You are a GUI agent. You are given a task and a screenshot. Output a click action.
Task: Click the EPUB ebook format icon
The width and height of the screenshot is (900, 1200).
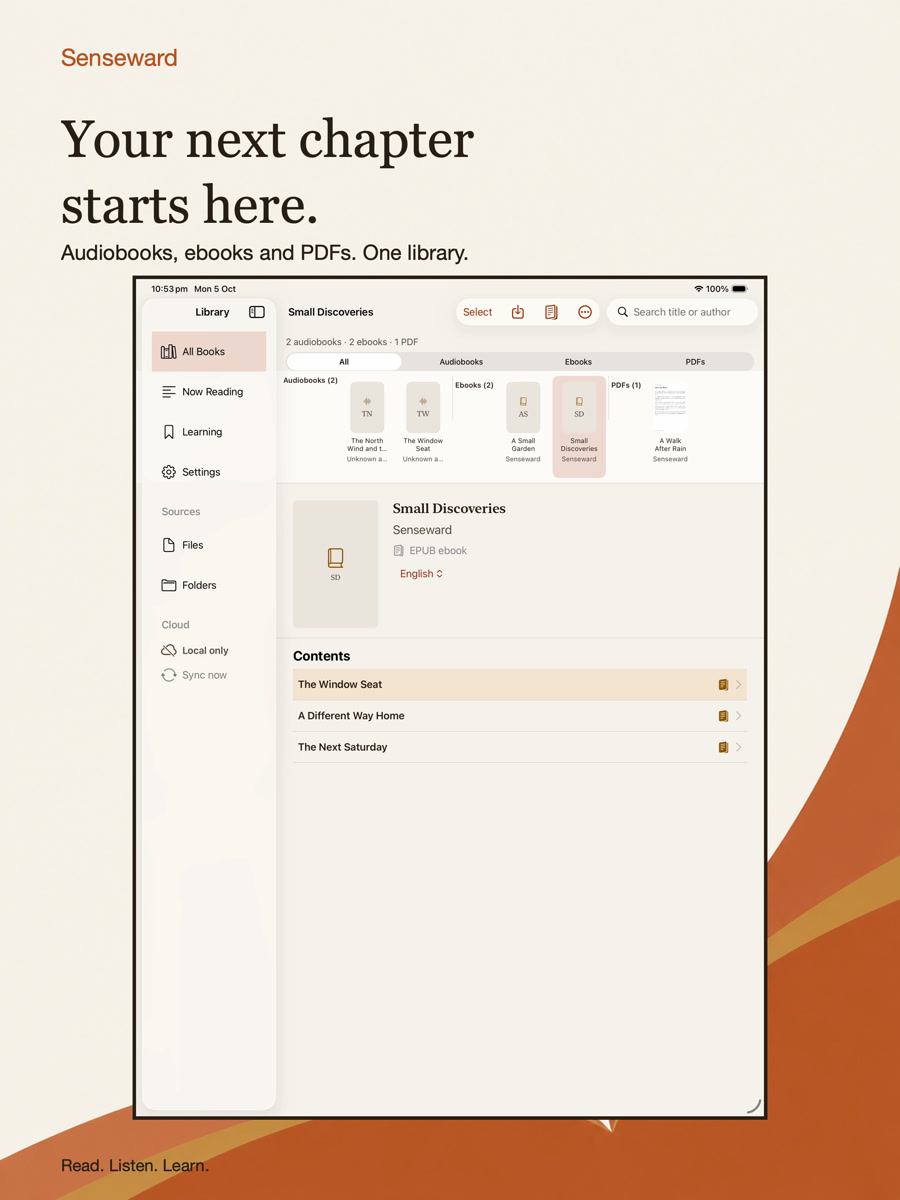[x=399, y=551]
